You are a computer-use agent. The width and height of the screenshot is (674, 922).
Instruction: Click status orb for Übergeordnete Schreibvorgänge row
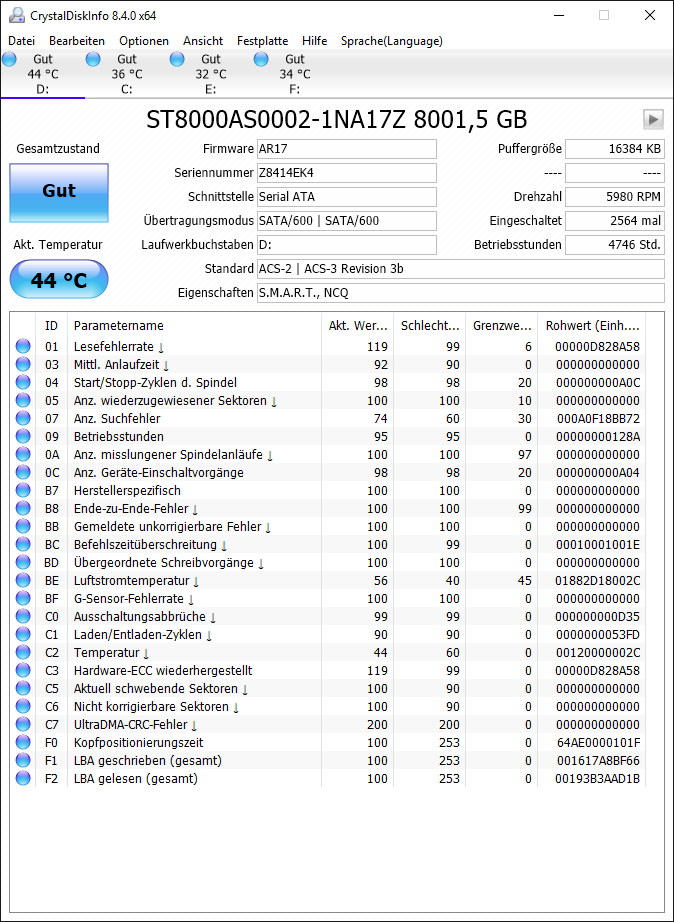coord(23,562)
